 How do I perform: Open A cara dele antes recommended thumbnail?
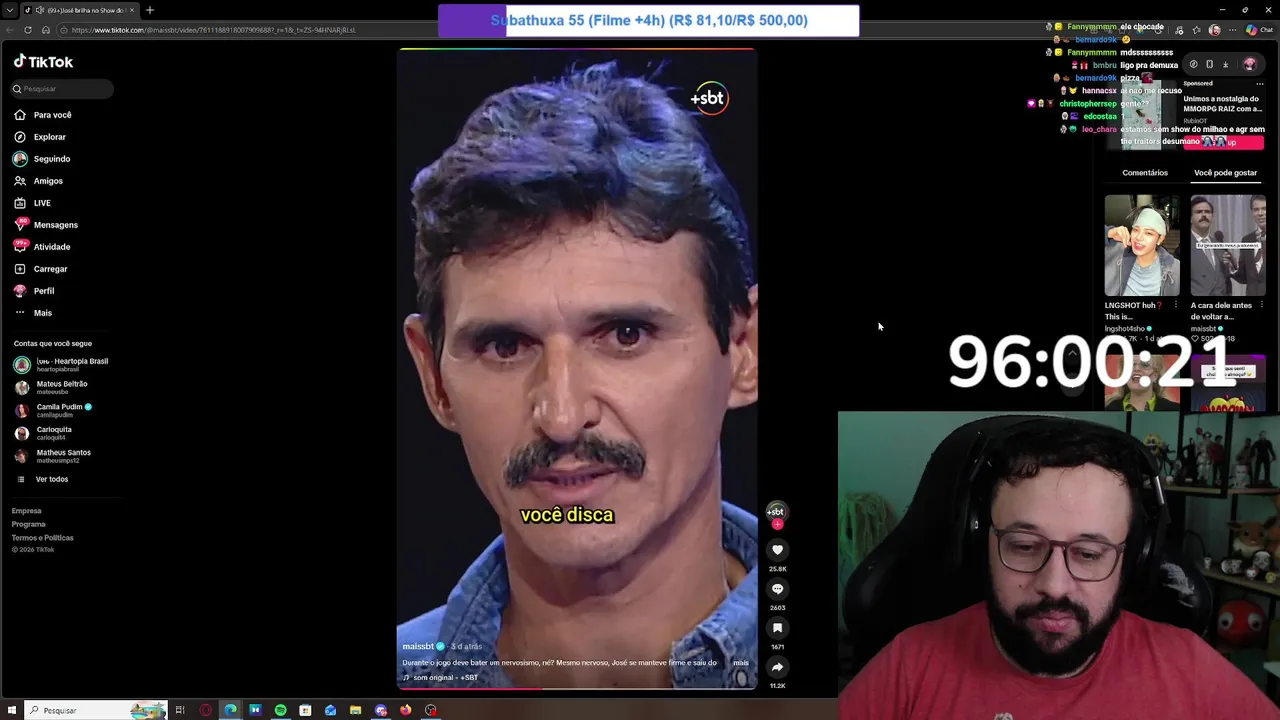(x=1228, y=246)
